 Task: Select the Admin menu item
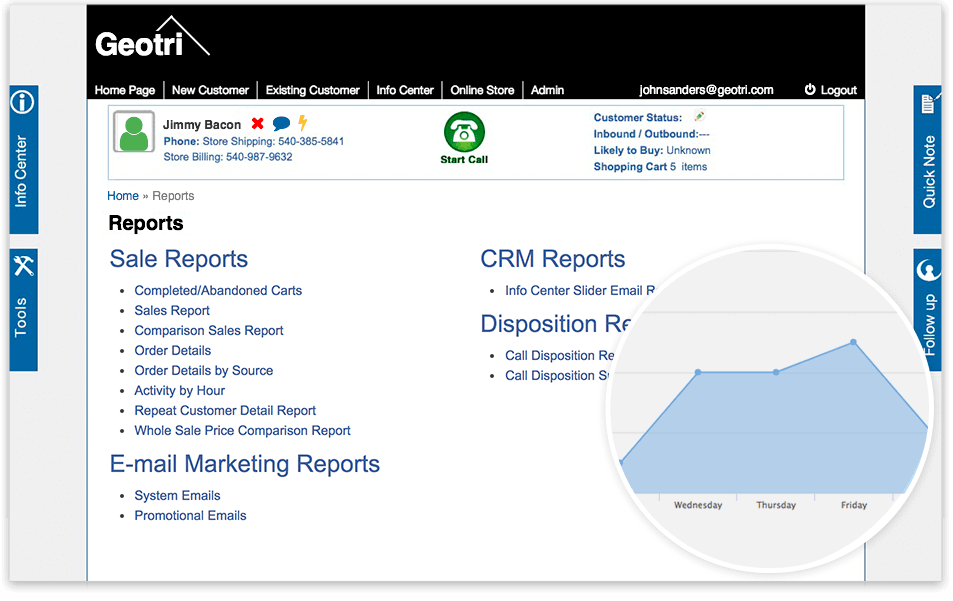(547, 90)
